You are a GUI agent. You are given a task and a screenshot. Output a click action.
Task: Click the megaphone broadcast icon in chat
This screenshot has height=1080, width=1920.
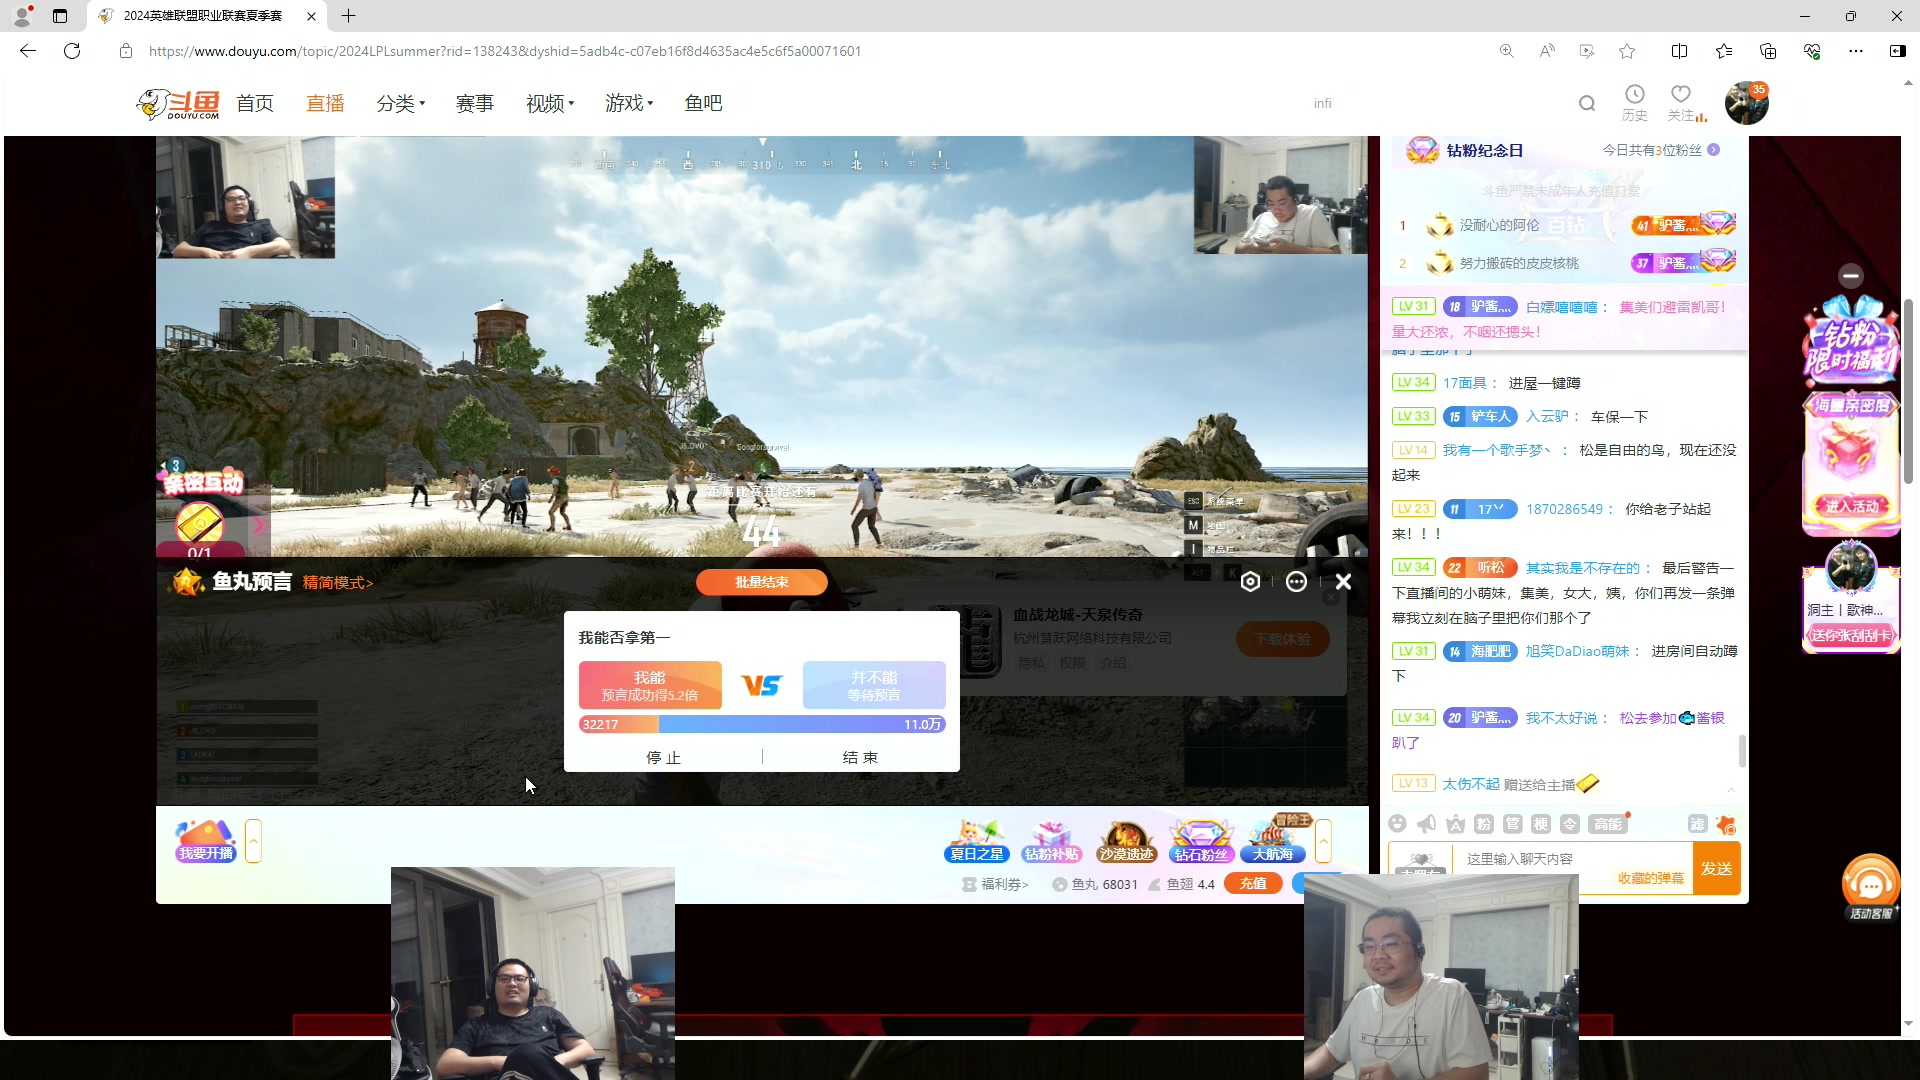tap(1426, 824)
